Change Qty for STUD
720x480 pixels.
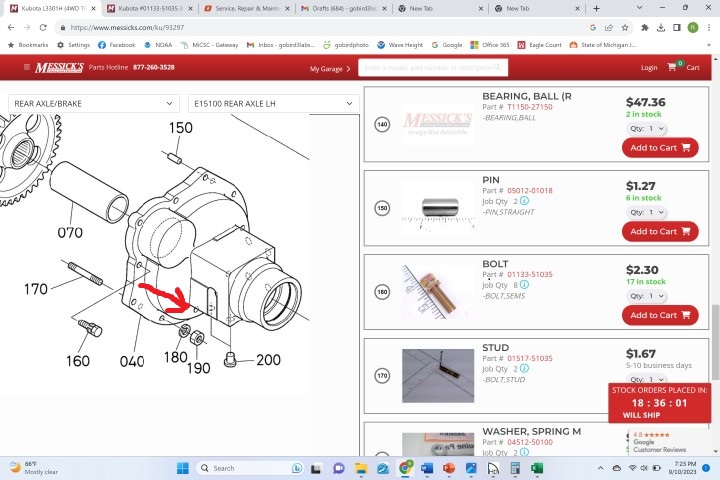(647, 379)
